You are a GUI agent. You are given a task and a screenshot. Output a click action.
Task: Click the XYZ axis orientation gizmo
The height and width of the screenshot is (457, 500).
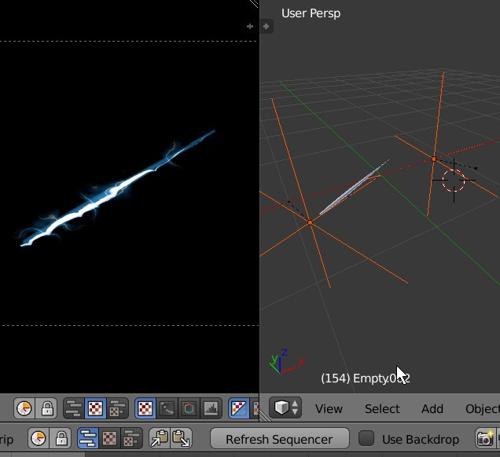point(286,362)
